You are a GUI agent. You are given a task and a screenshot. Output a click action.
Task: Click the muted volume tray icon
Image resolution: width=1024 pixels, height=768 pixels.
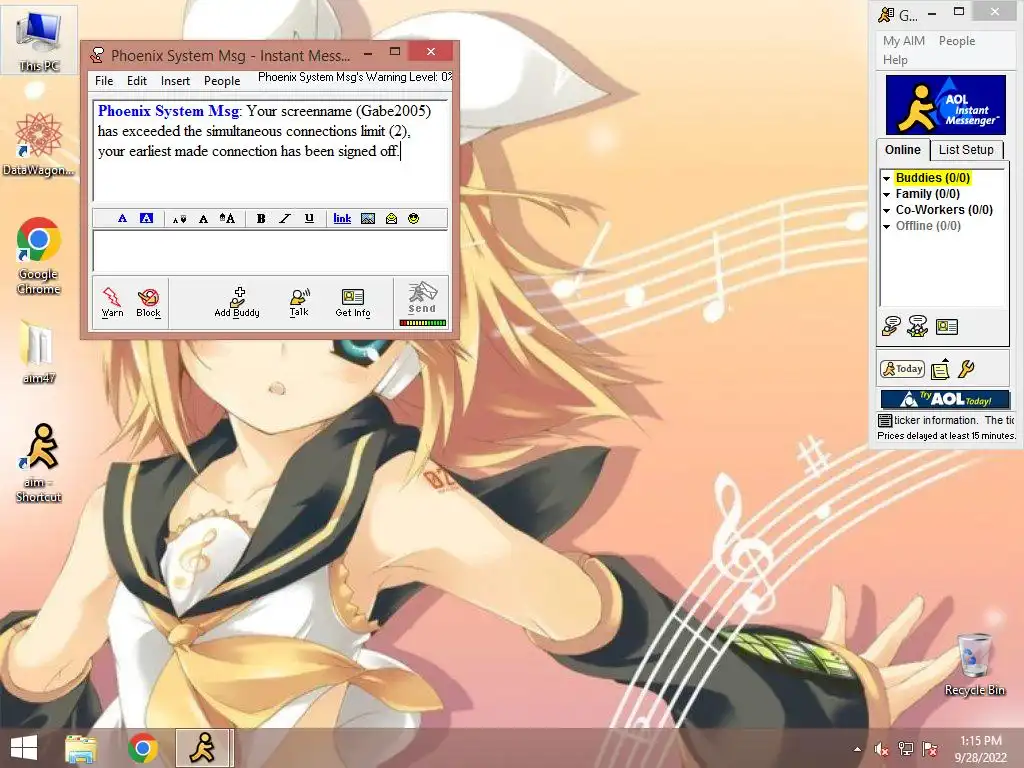point(882,749)
